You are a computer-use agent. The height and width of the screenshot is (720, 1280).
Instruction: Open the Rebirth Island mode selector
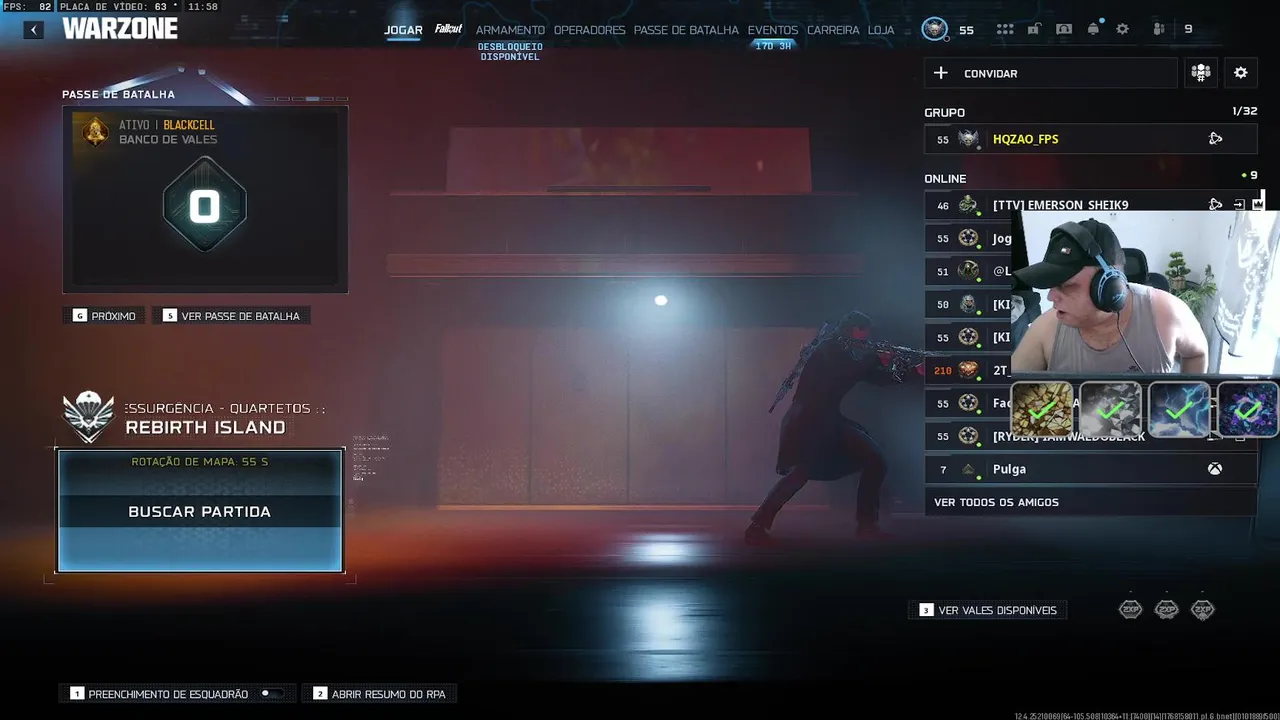(205, 427)
